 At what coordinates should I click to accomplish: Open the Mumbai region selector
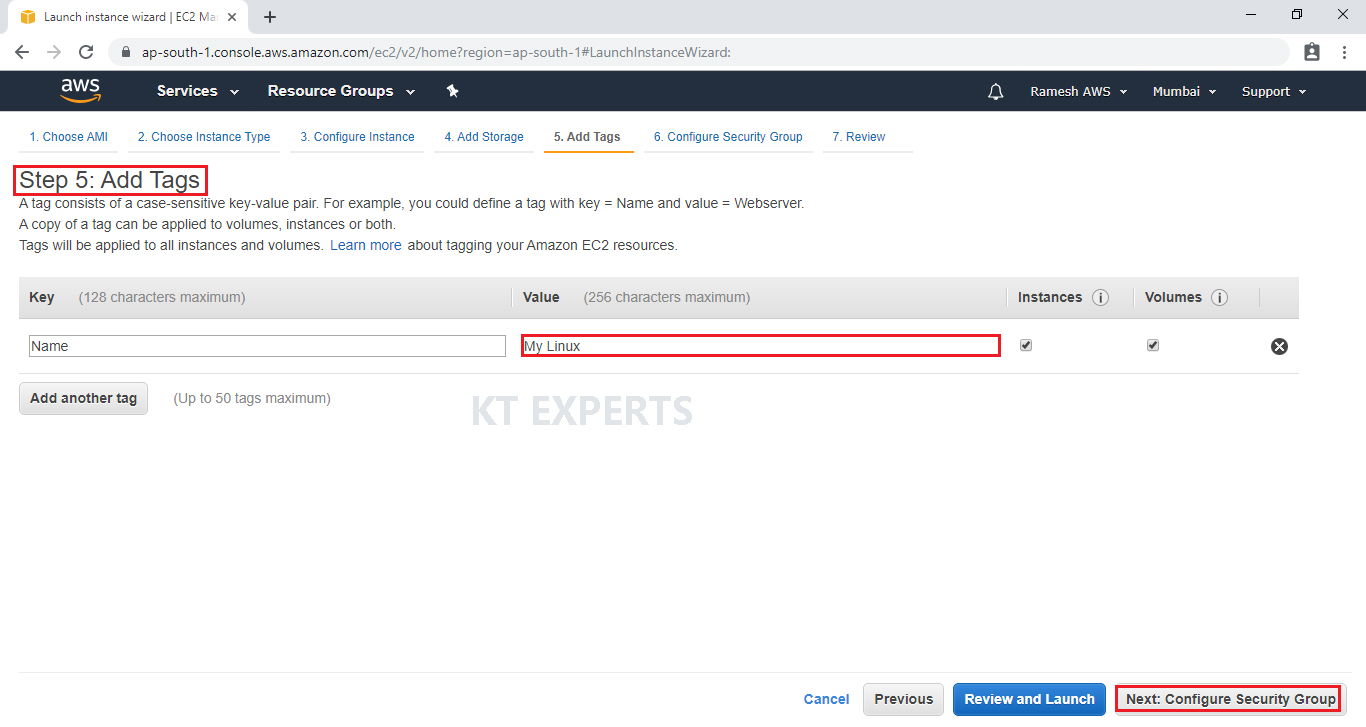point(1184,91)
